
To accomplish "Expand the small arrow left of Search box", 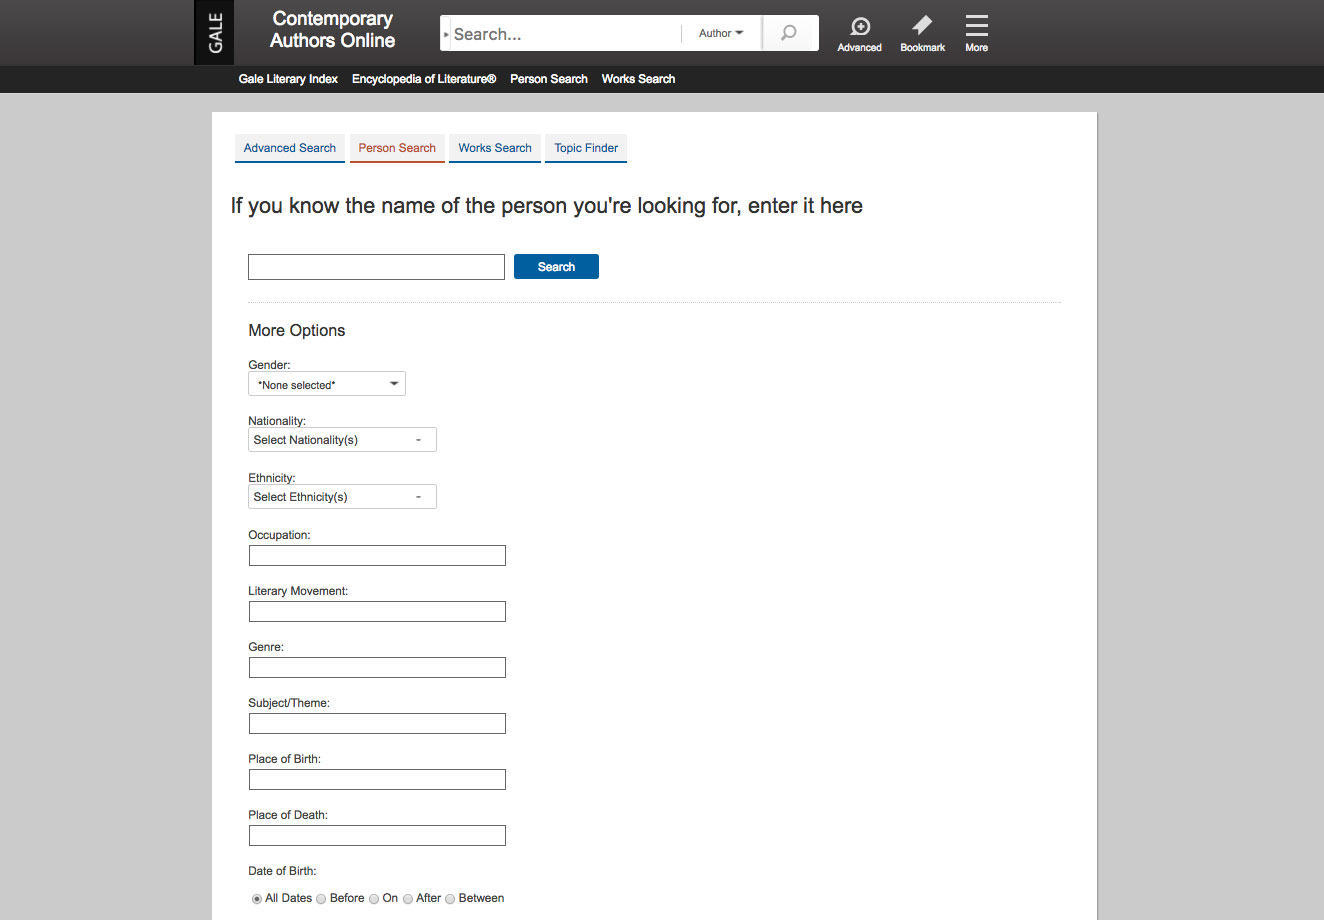I will (x=446, y=34).
